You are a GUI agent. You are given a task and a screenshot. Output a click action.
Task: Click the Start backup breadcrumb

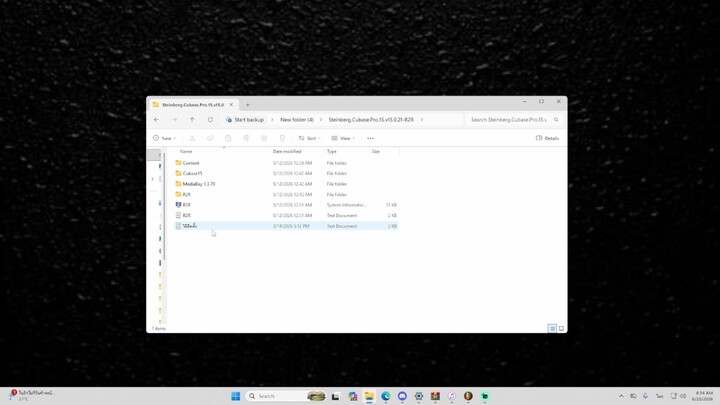pyautogui.click(x=245, y=119)
